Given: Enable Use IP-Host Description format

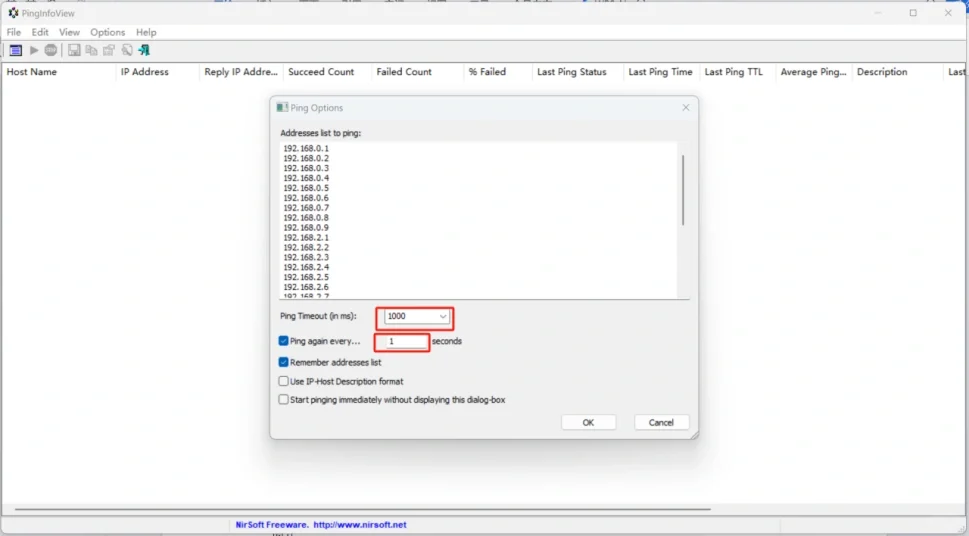Looking at the screenshot, I should (283, 381).
